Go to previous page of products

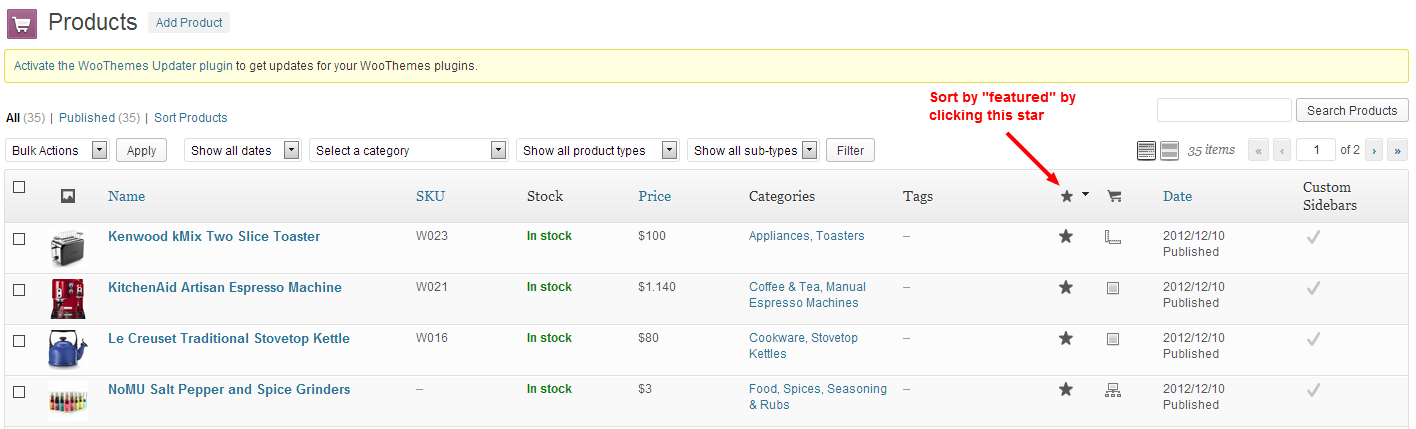click(1281, 150)
